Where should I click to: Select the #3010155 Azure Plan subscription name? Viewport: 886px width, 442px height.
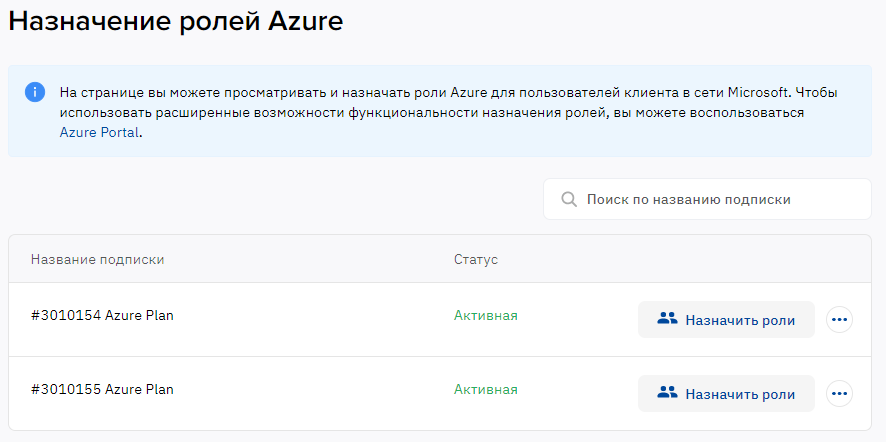[102, 389]
